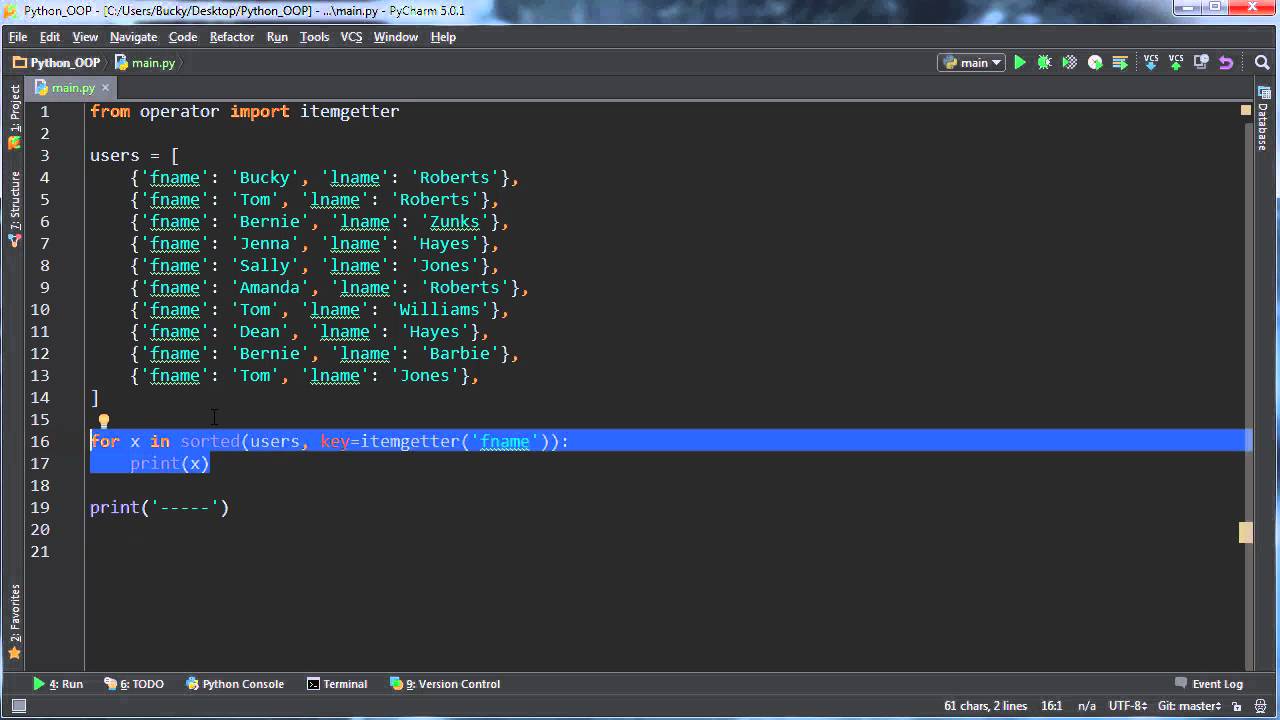Open the Refactor menu
Screen dimensions: 1280x720
(x=232, y=37)
